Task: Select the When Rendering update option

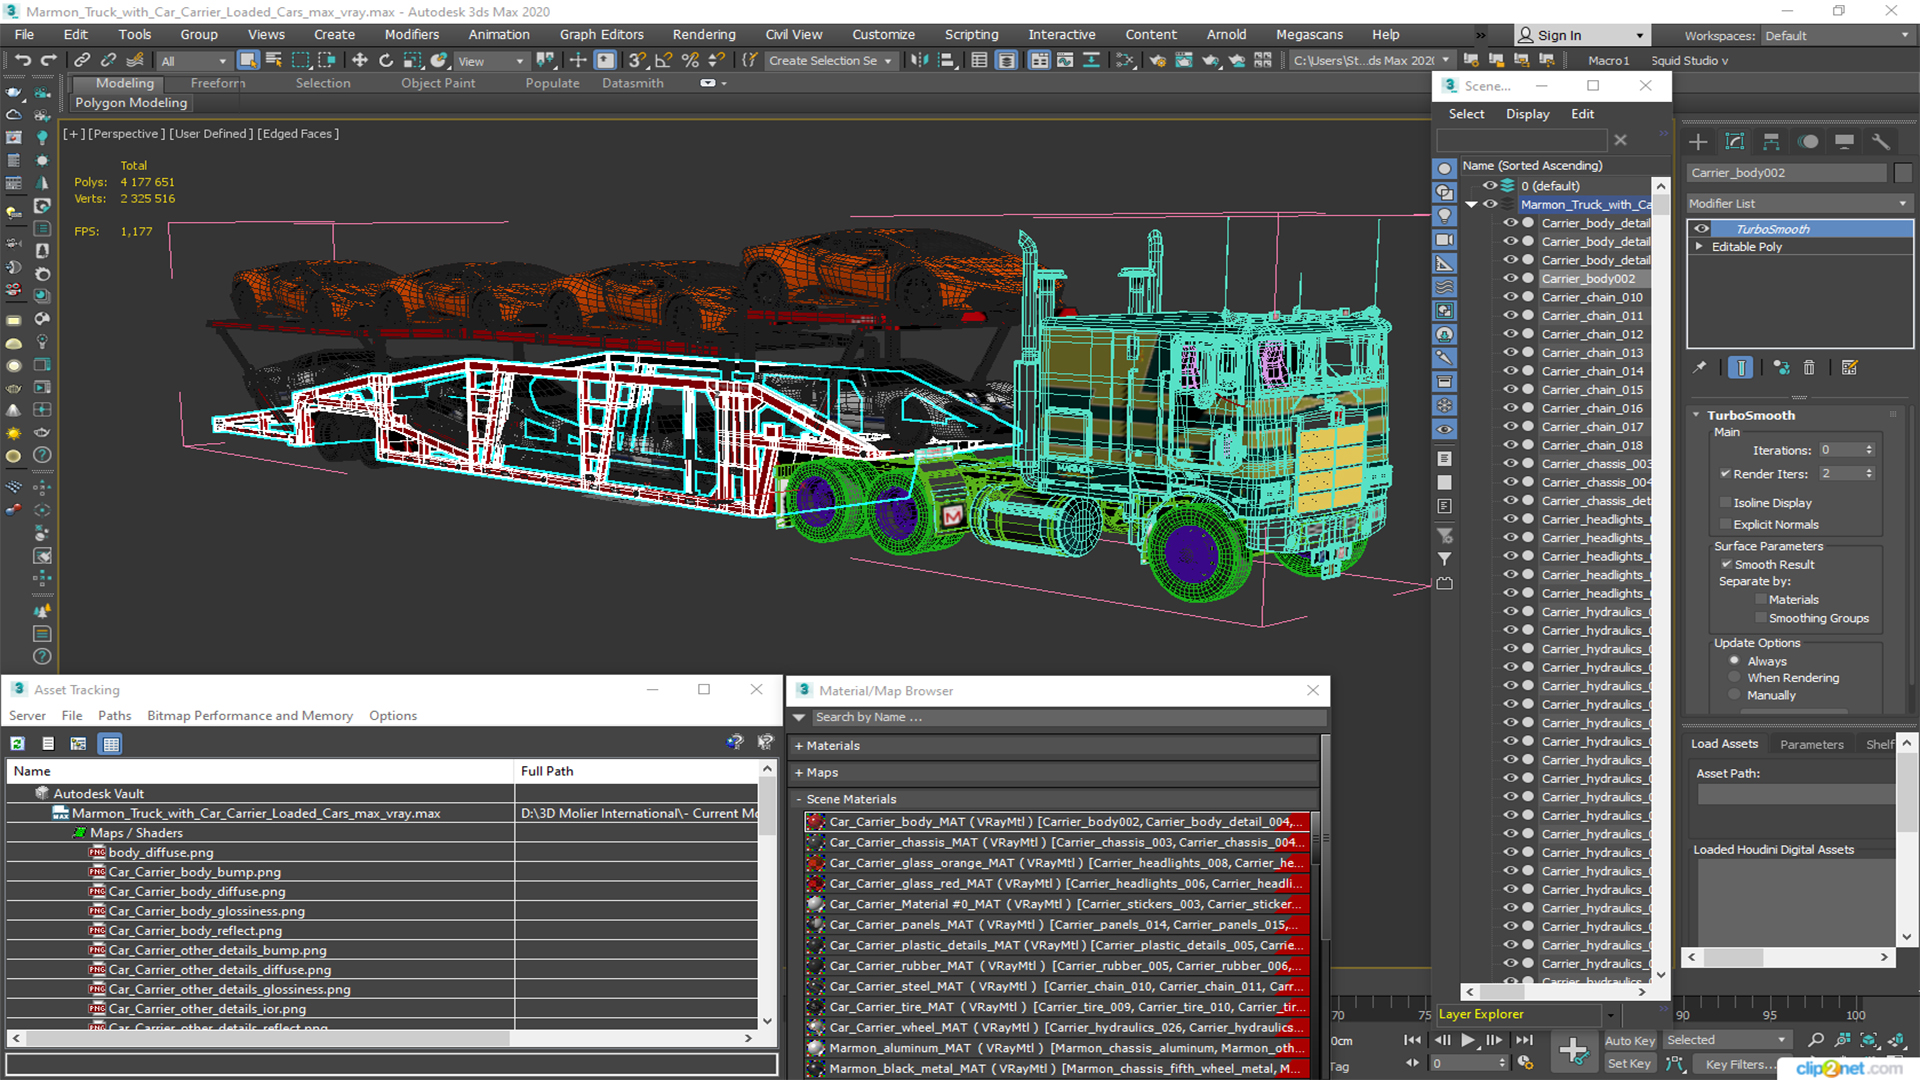Action: coord(1735,678)
